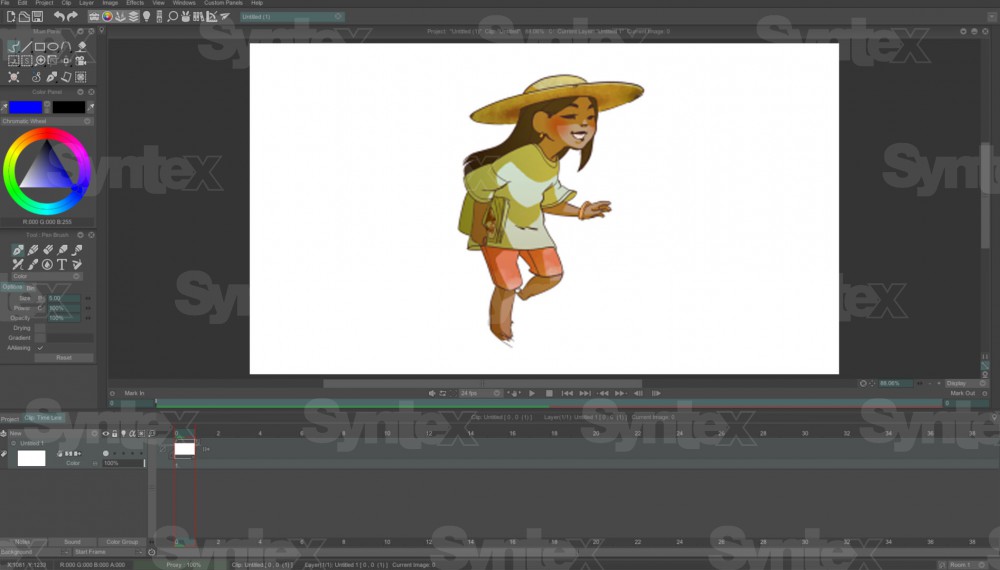This screenshot has width=1000, height=570.
Task: Select the Text tool in brush panel
Action: click(61, 264)
